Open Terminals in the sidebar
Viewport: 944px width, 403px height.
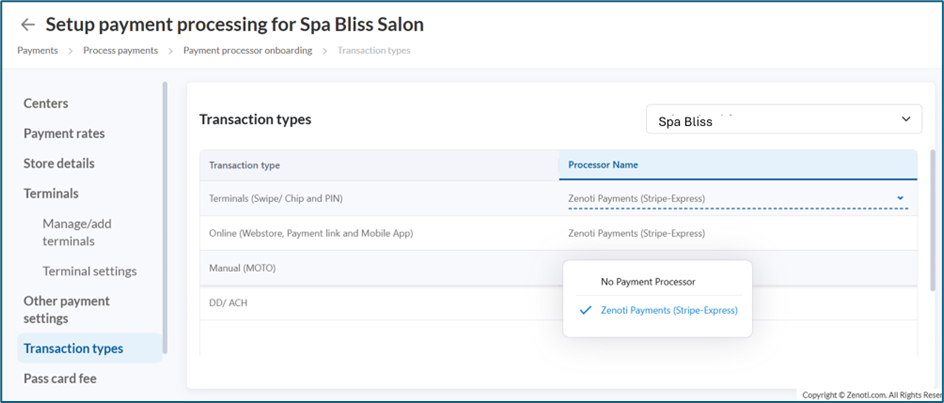pyautogui.click(x=51, y=193)
